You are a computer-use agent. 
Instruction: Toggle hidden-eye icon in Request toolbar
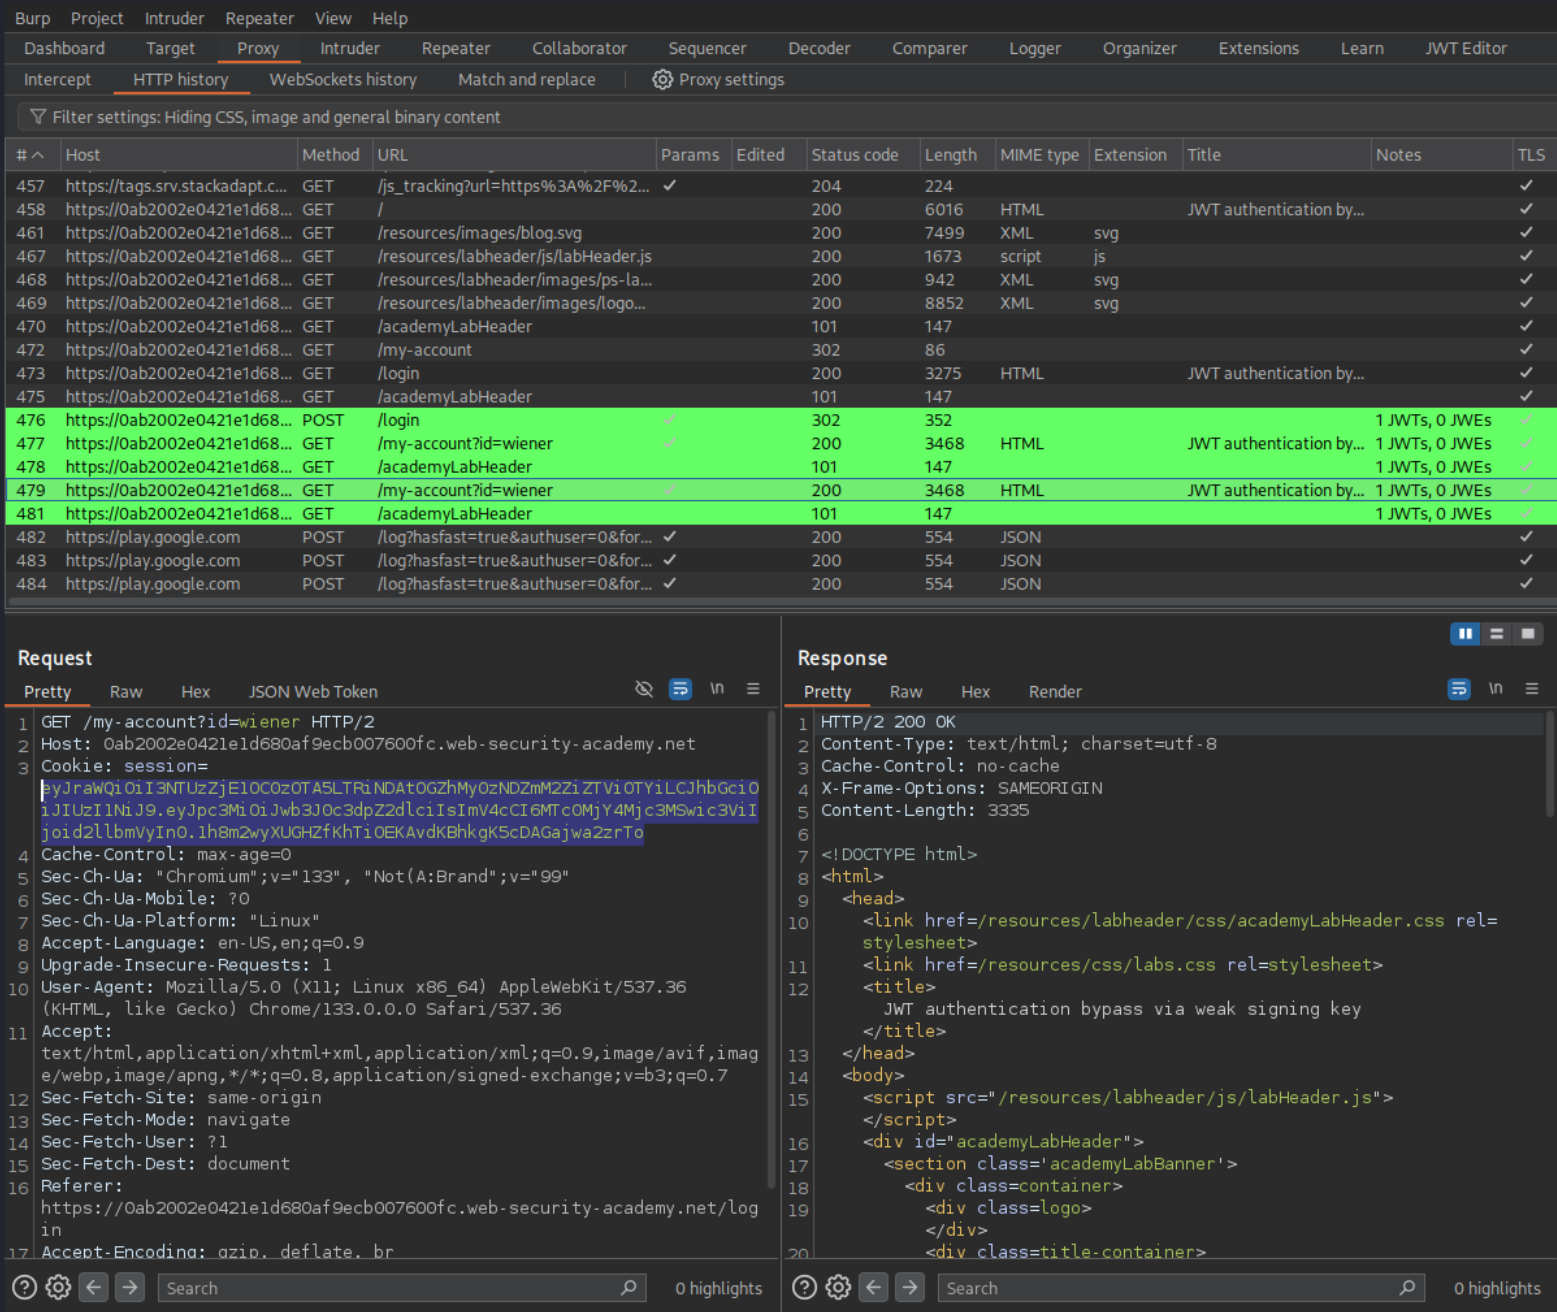click(644, 689)
